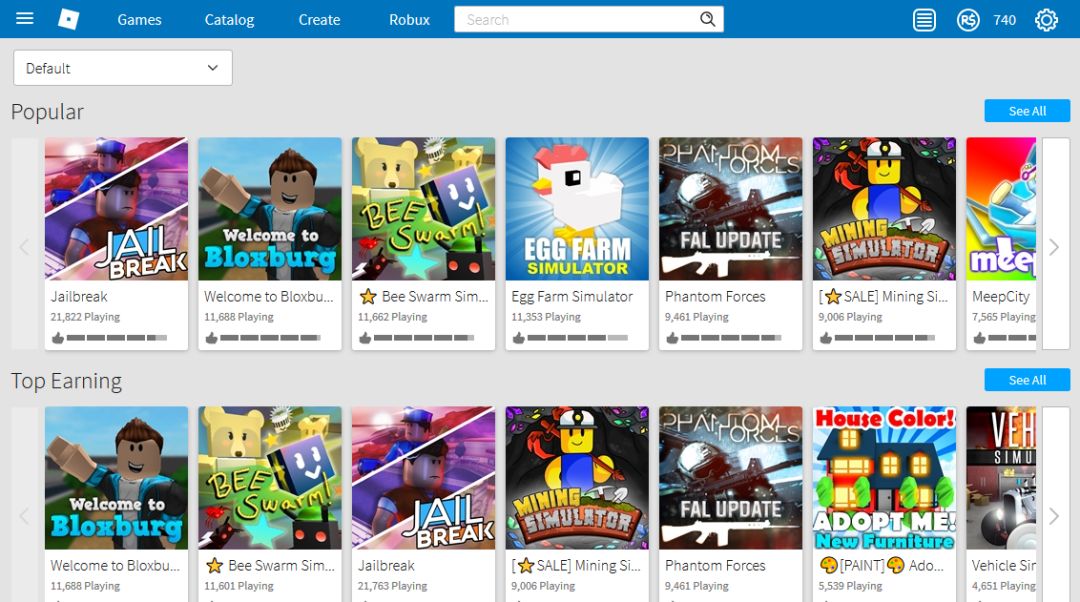The width and height of the screenshot is (1080, 602).
Task: Click the '4,651 Playing' count text
Action: (1004, 586)
